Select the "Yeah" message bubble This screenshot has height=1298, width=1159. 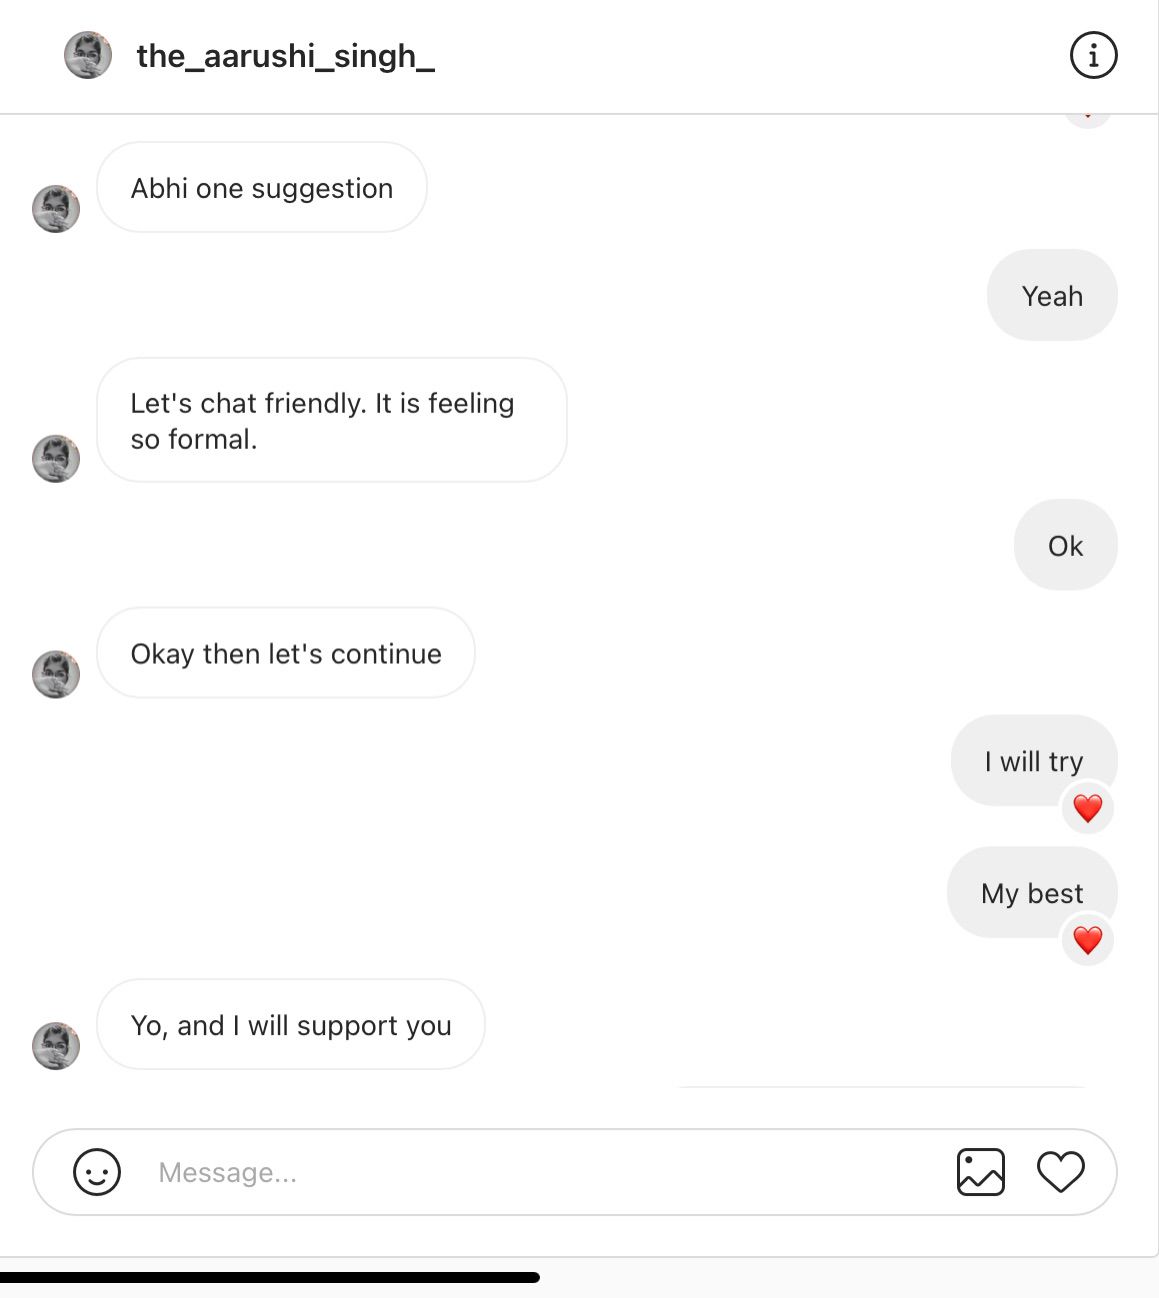pyautogui.click(x=1052, y=295)
